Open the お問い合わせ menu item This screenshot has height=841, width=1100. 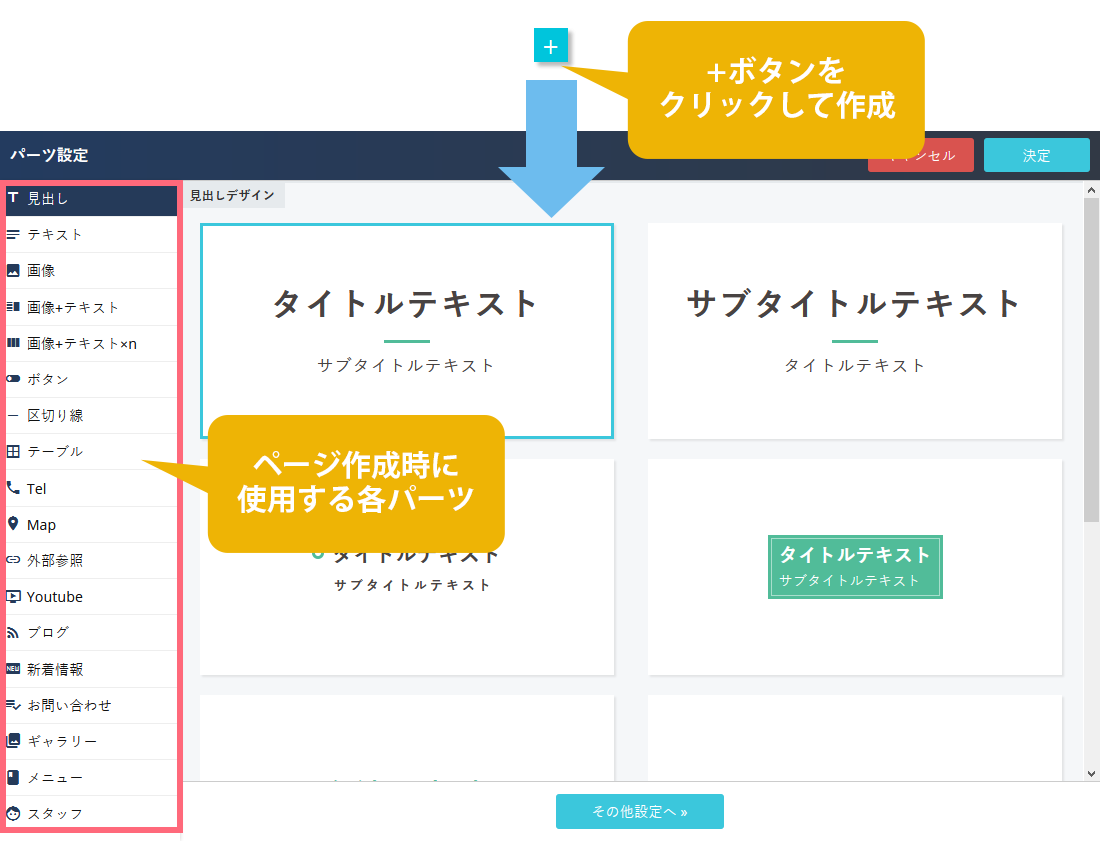point(69,705)
